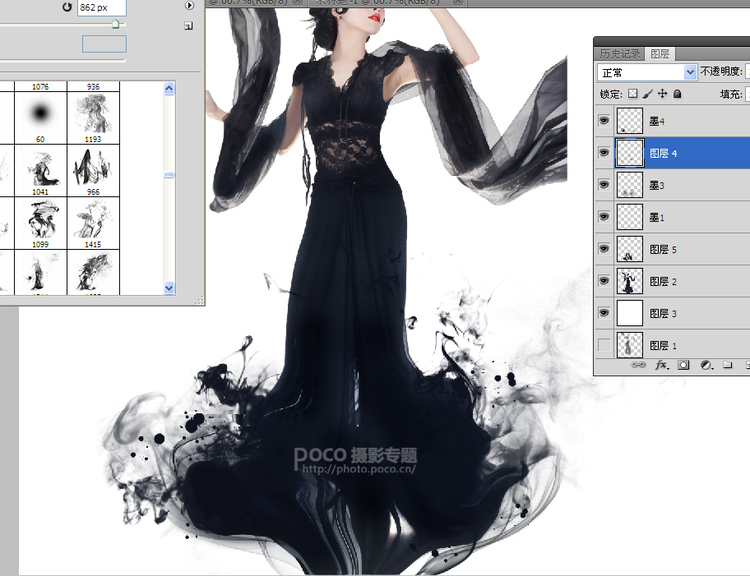Image resolution: width=750 pixels, height=576 pixels.
Task: Select the brush preset below brush 1415
Action: pyautogui.click(x=93, y=272)
